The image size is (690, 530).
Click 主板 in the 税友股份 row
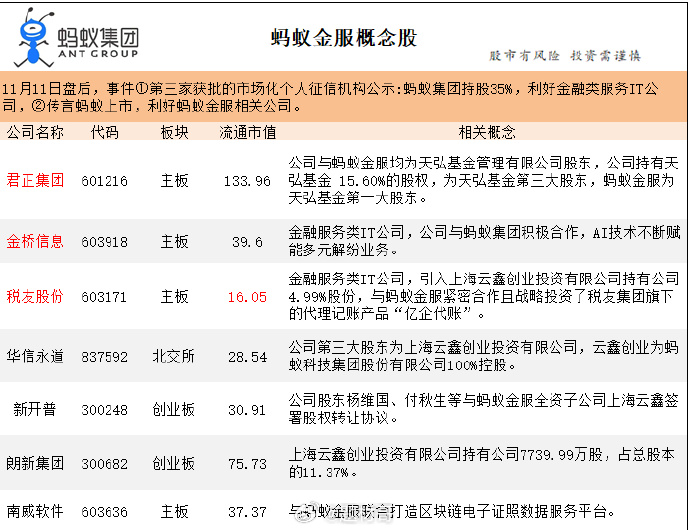174,296
